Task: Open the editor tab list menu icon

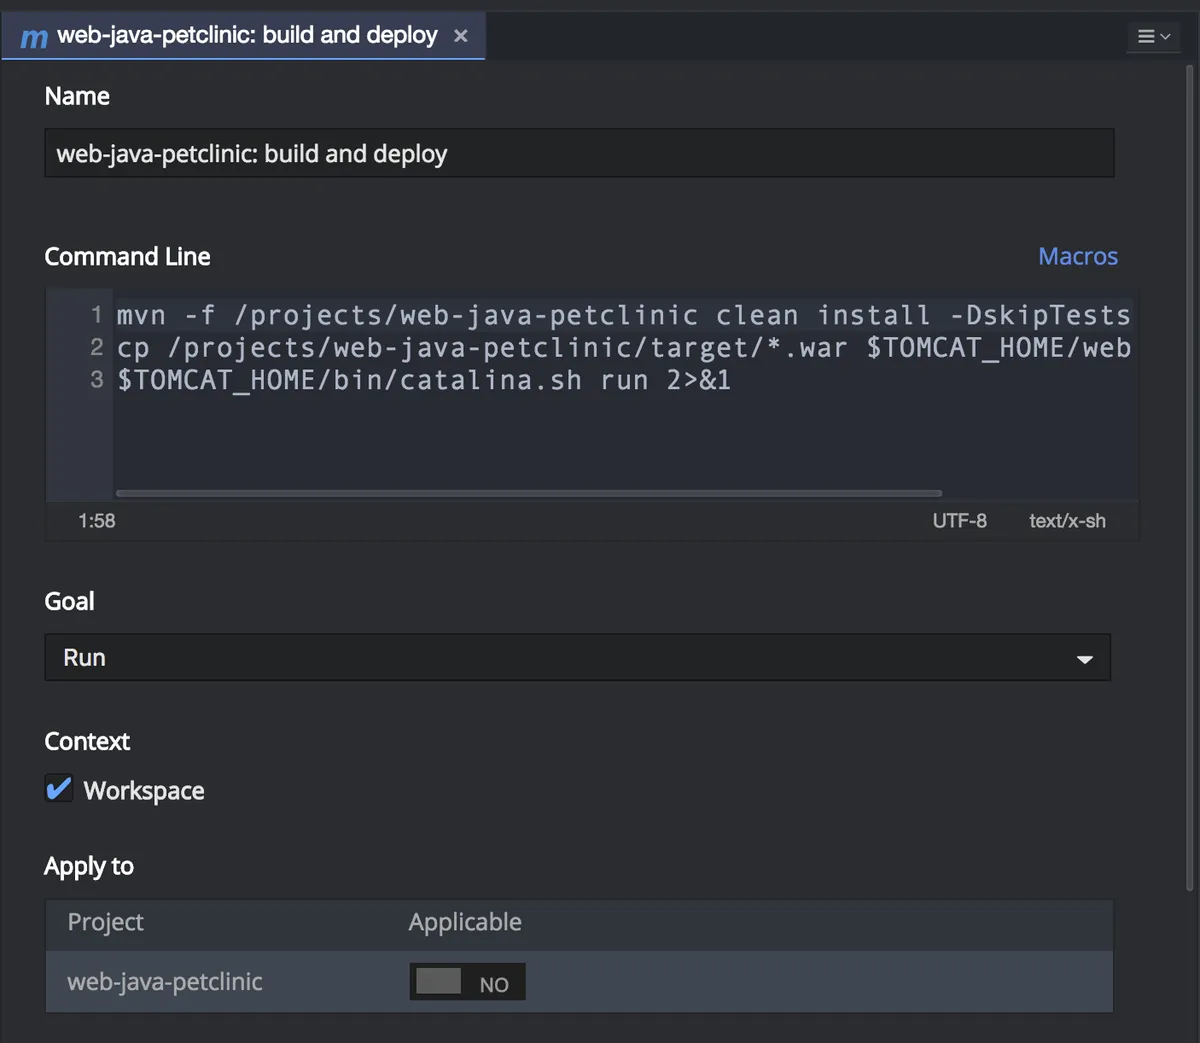Action: tap(1153, 36)
